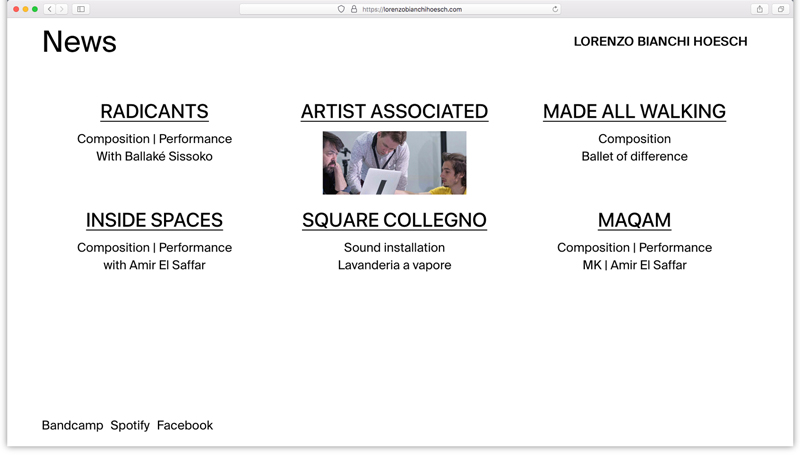
Task: Click the text 'with Amir El Saffar'
Action: 155,265
